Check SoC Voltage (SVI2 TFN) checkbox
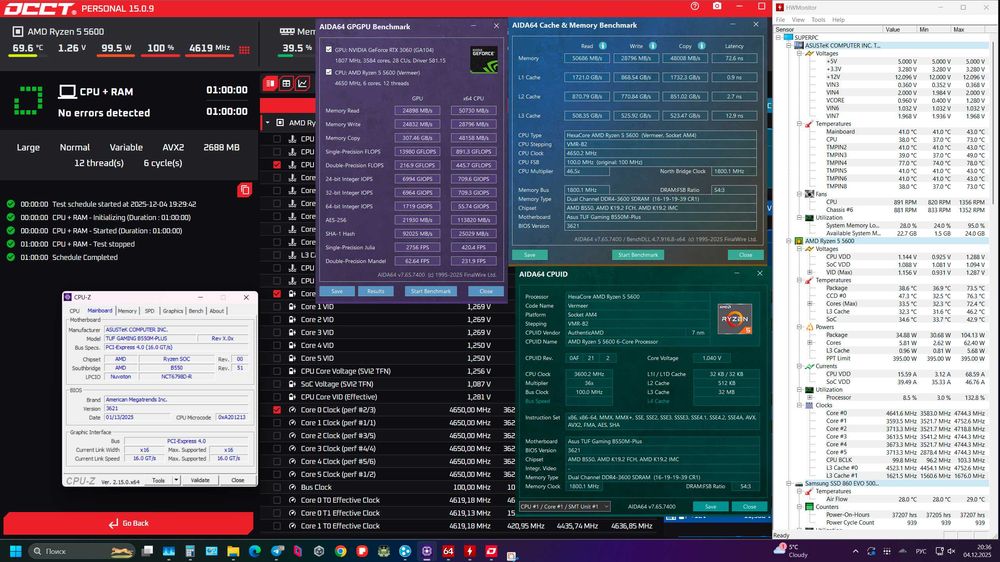1000x562 pixels. click(x=277, y=383)
